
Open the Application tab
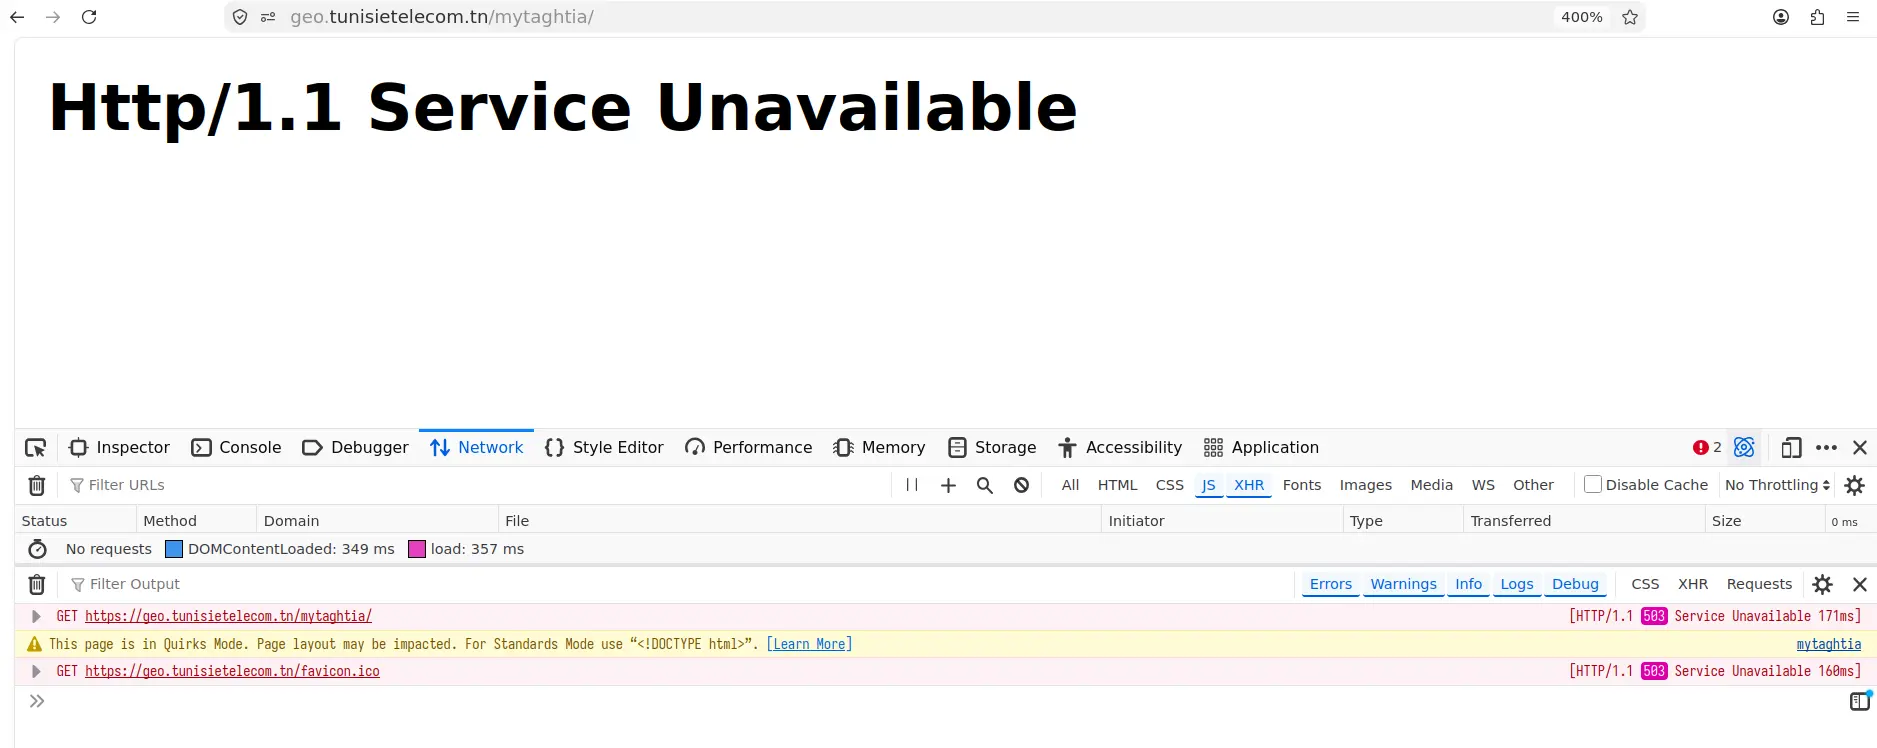coord(1262,448)
